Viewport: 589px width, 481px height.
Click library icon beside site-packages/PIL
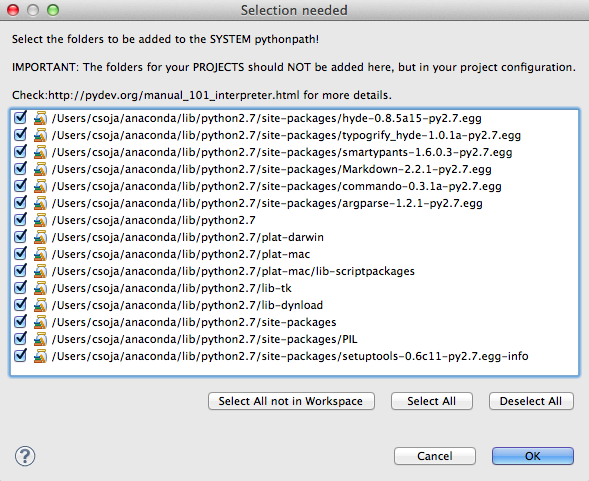(40, 339)
